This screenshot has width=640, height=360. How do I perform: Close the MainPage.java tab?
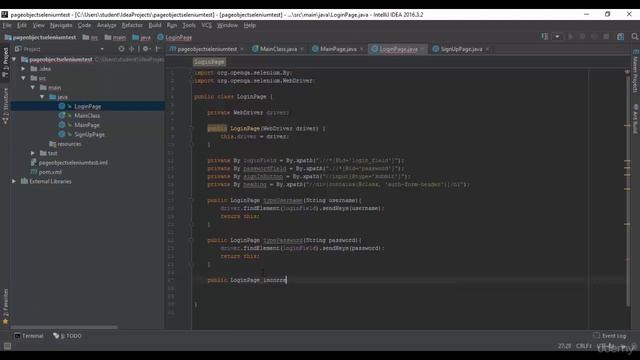click(x=362, y=49)
